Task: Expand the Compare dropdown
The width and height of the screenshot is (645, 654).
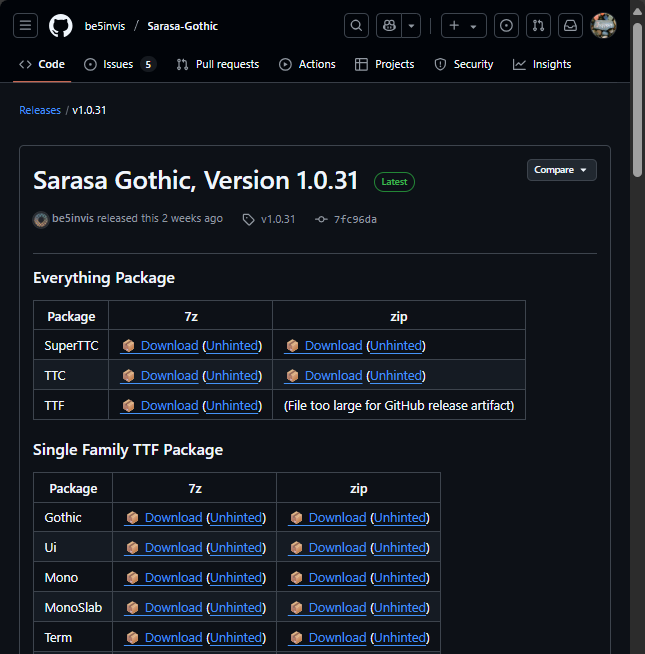Action: coord(561,170)
